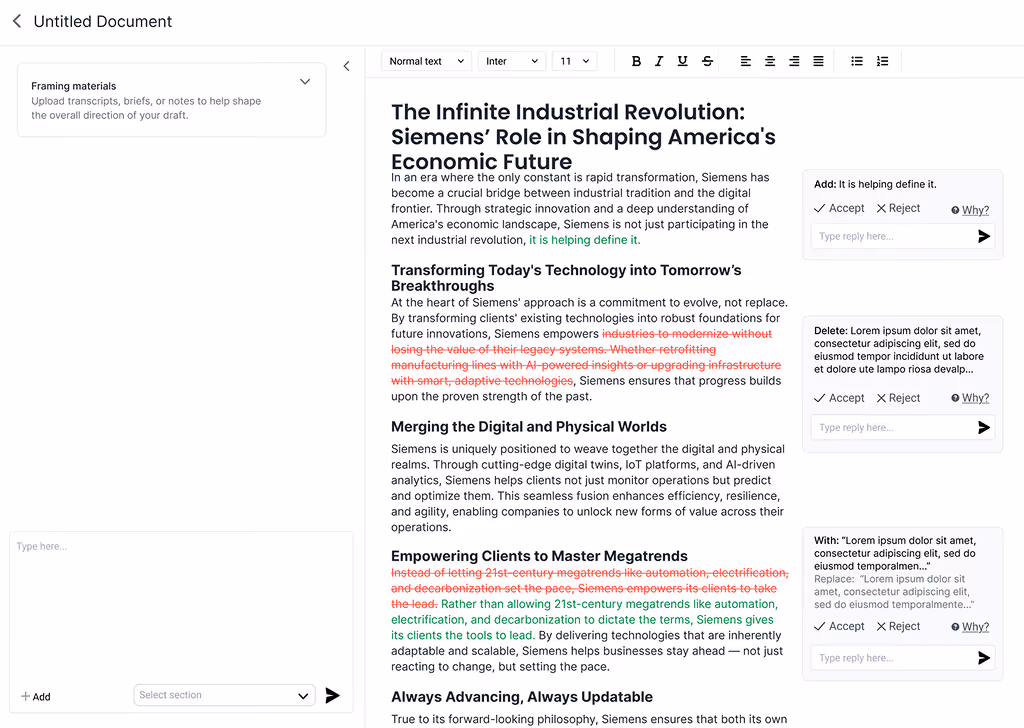Accept the Delete suggestion
The height and width of the screenshot is (728, 1024).
[x=839, y=398]
